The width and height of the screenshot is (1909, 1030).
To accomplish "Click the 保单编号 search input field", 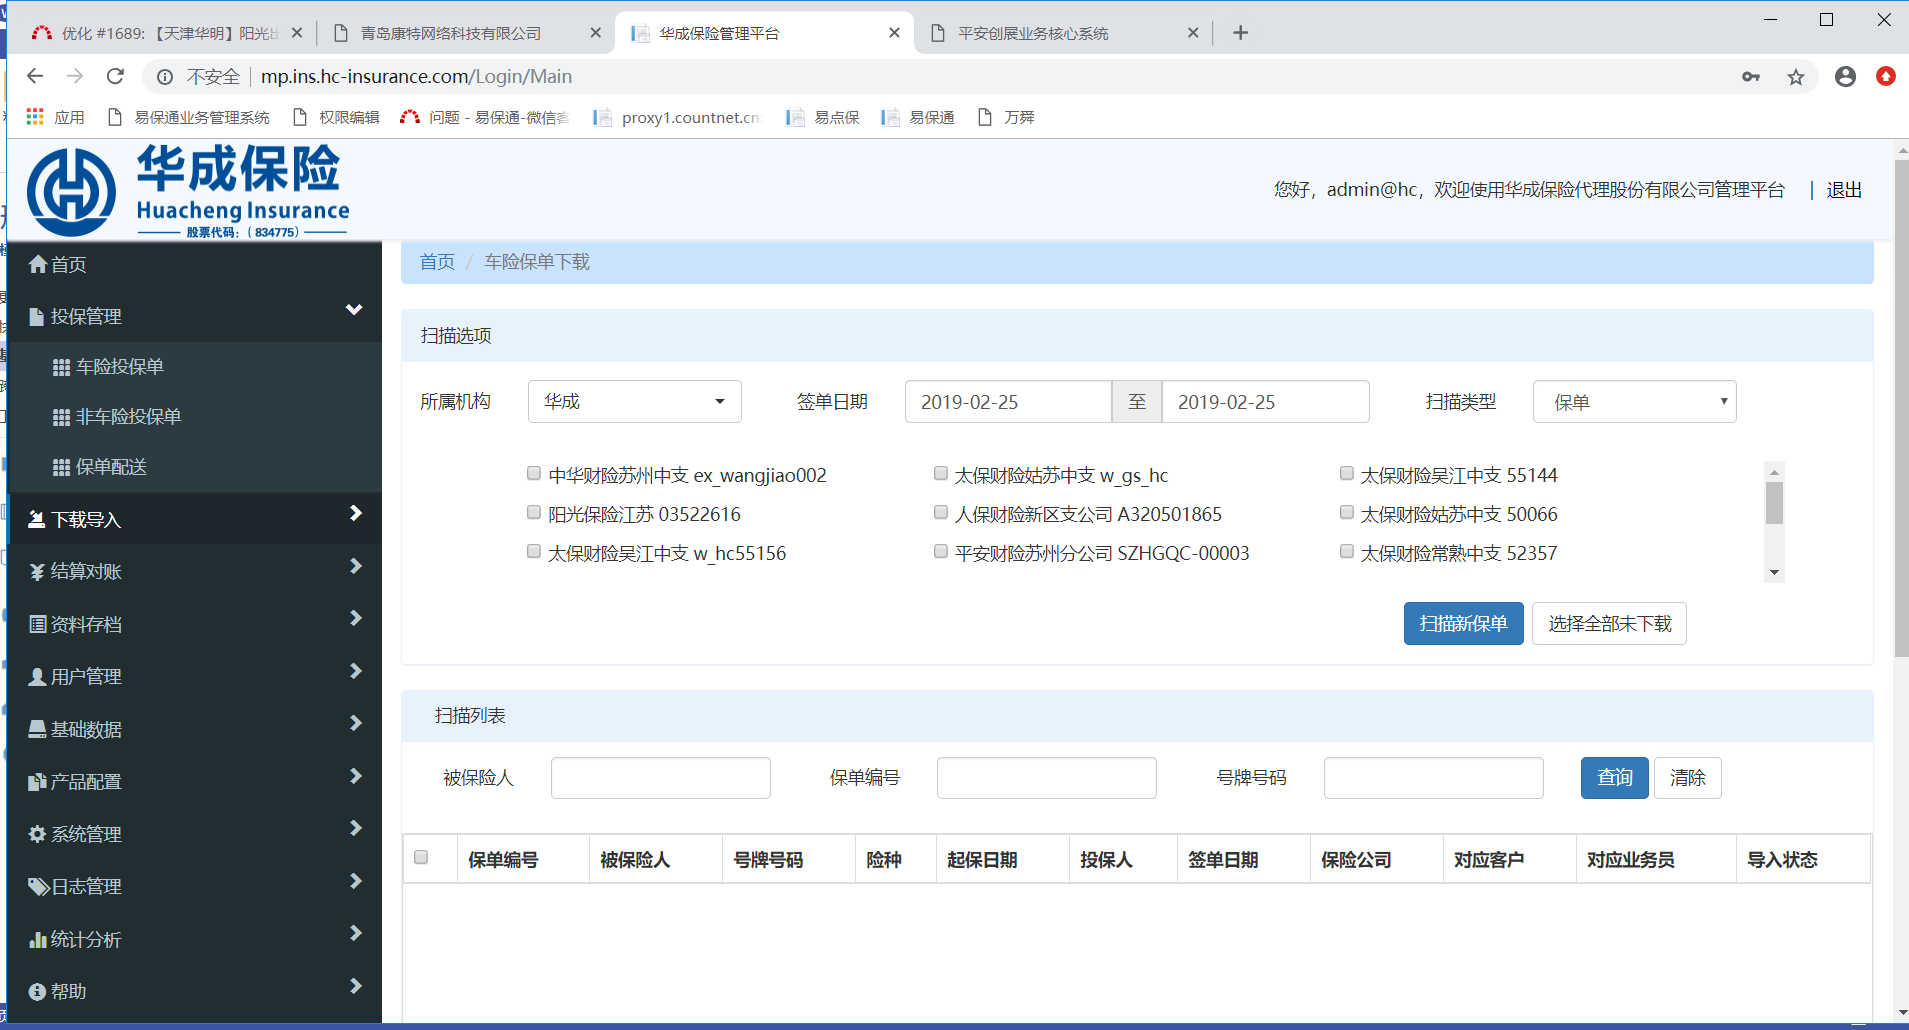I will point(1046,778).
